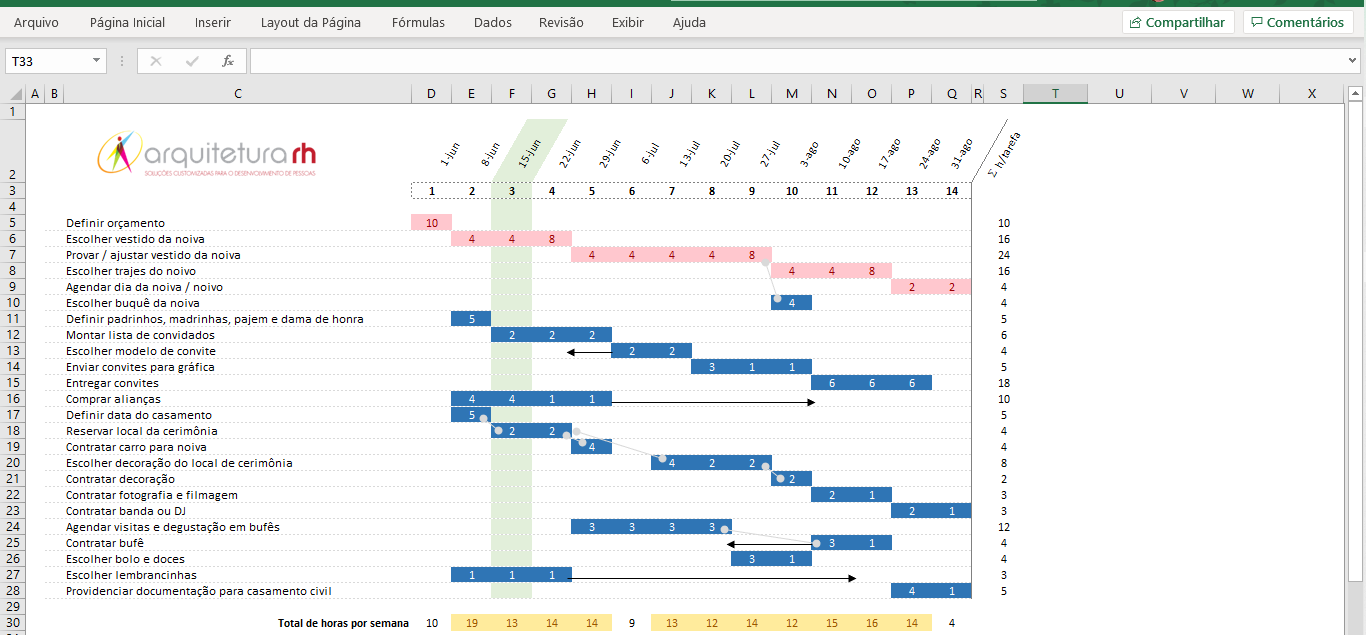Expand the Name Box dropdown arrow
The width and height of the screenshot is (1366, 635).
(97, 61)
